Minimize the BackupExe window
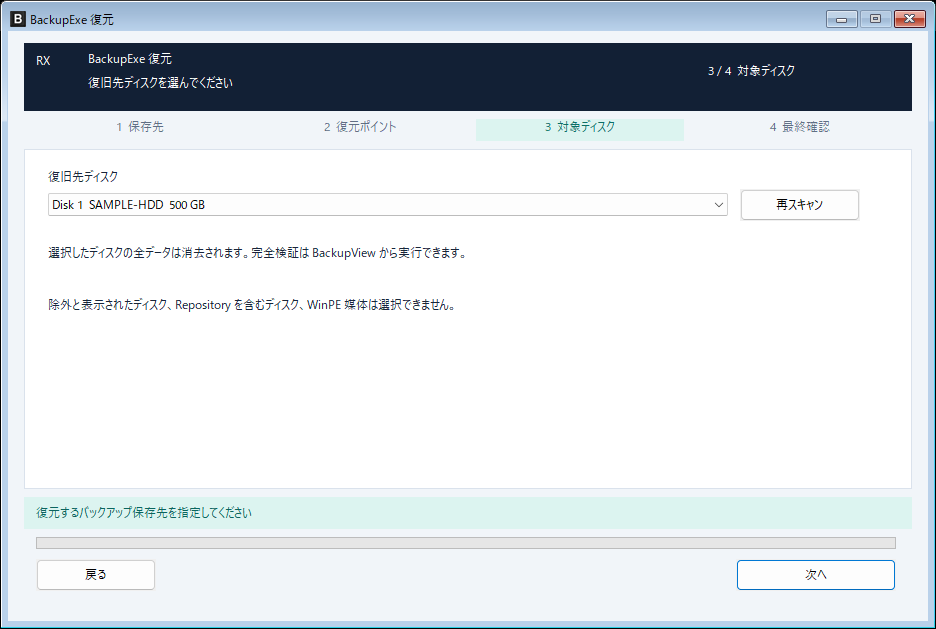 (x=842, y=19)
